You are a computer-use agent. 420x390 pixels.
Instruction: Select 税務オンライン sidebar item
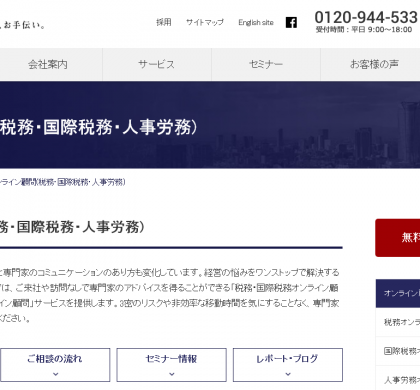click(x=398, y=322)
